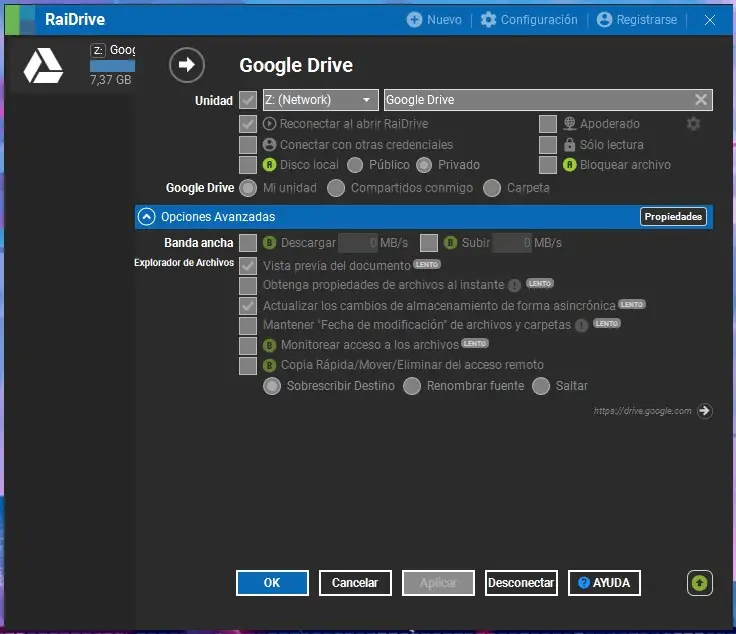This screenshot has height=634, width=736.
Task: Enable the Apoderado proxy checkbox
Action: click(x=548, y=124)
